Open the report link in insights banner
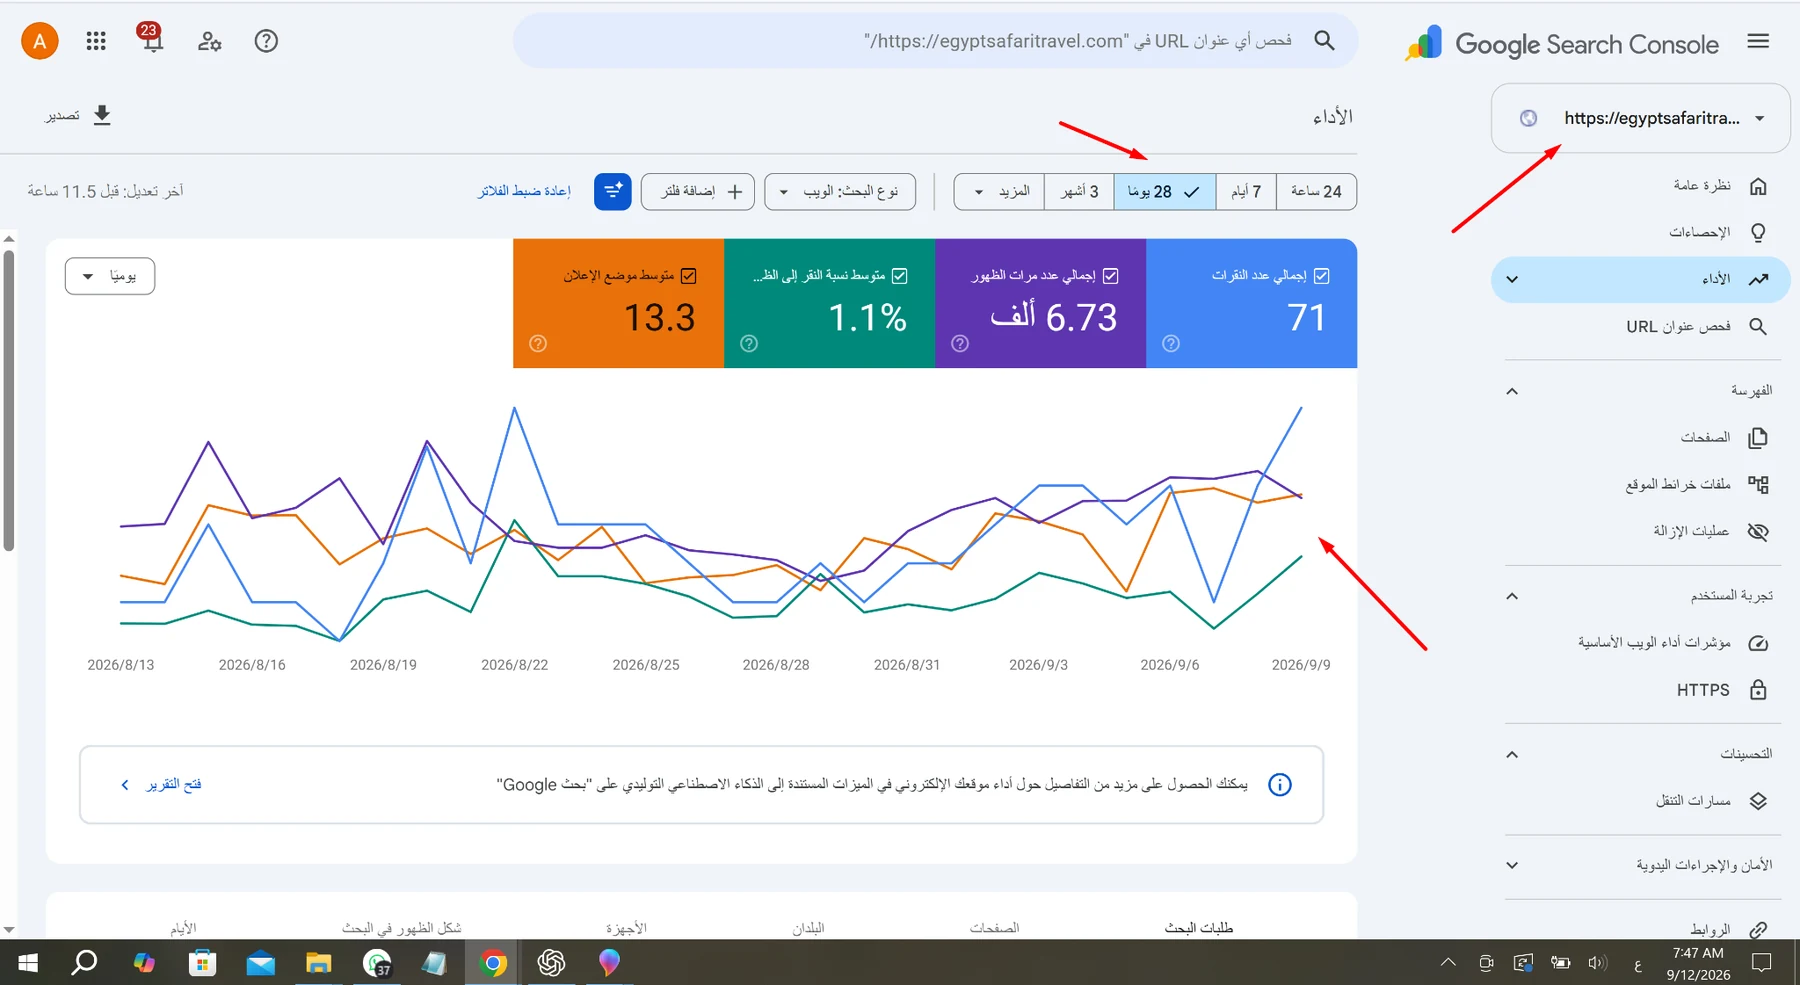 pos(161,784)
